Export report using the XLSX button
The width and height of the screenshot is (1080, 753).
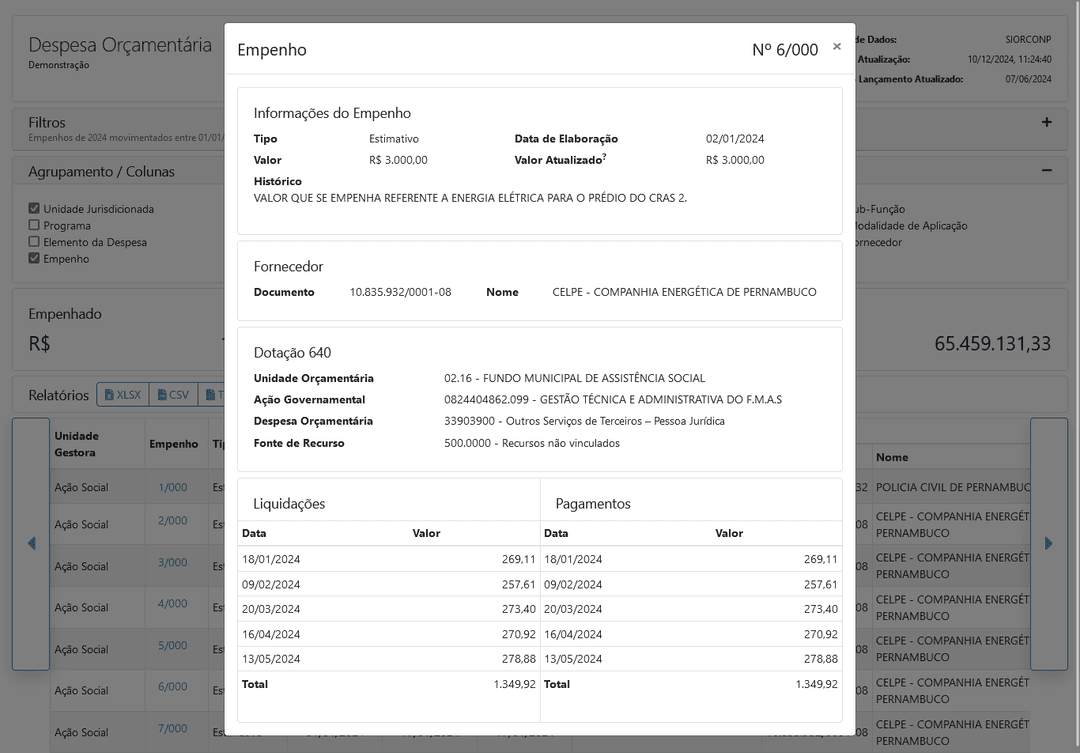(123, 395)
